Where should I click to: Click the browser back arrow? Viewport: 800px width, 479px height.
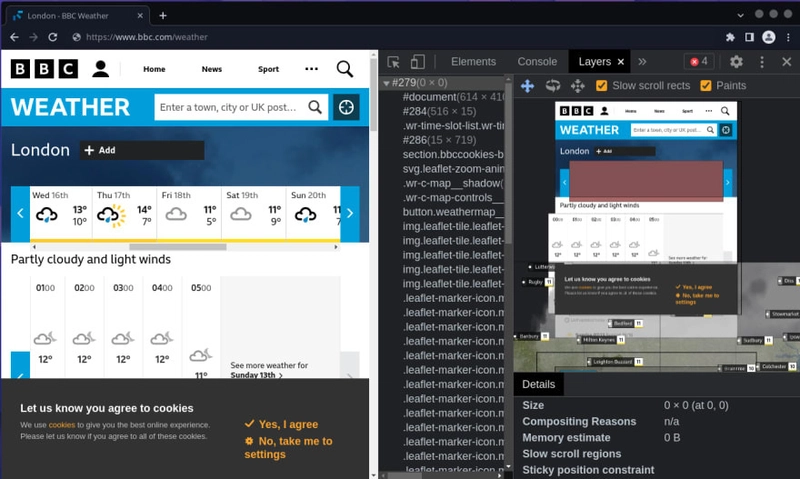[14, 37]
